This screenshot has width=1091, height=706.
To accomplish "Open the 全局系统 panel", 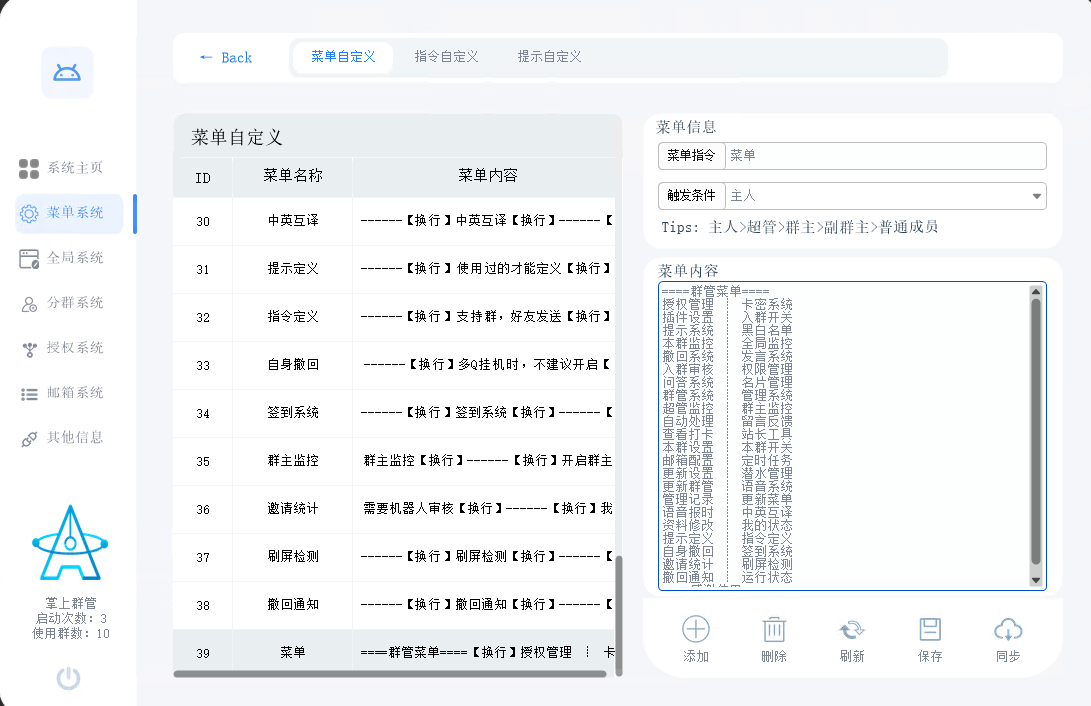I will (67, 258).
